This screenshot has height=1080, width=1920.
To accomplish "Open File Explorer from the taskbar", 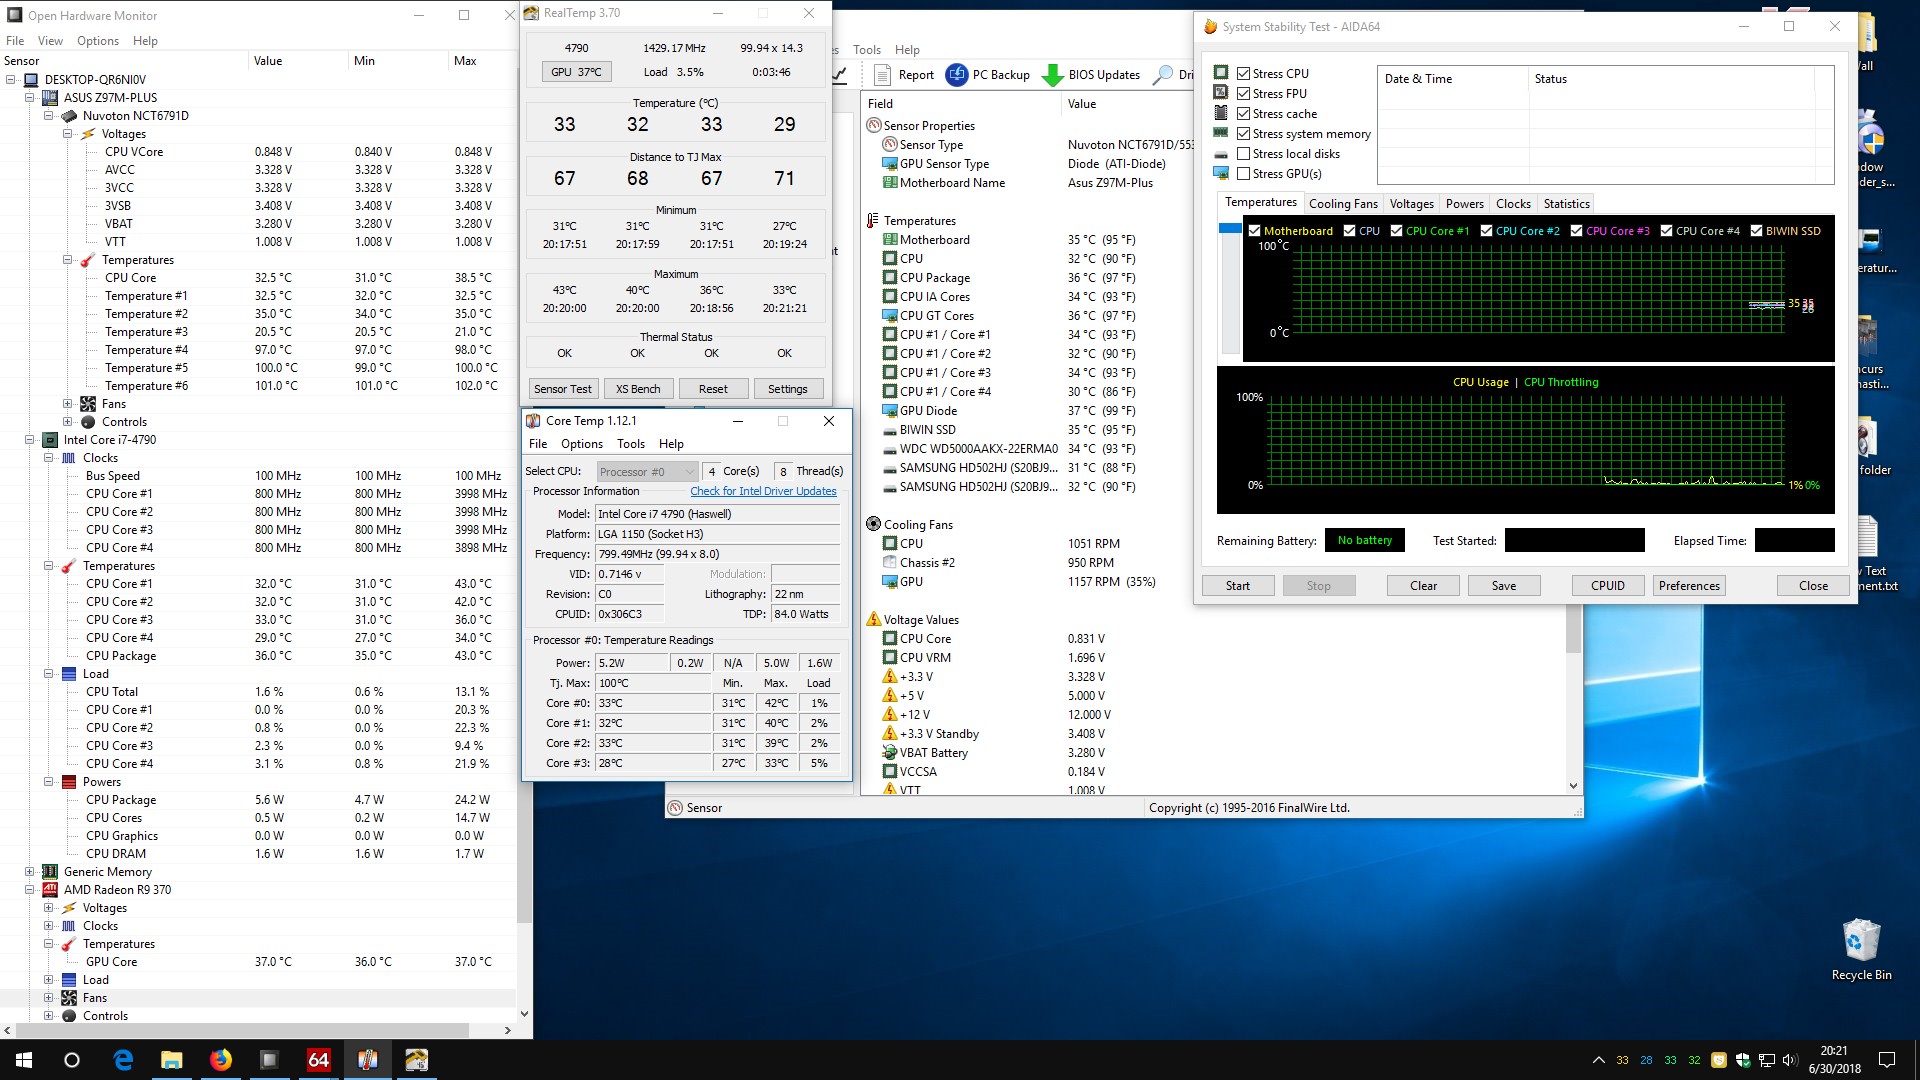I will (x=171, y=1060).
